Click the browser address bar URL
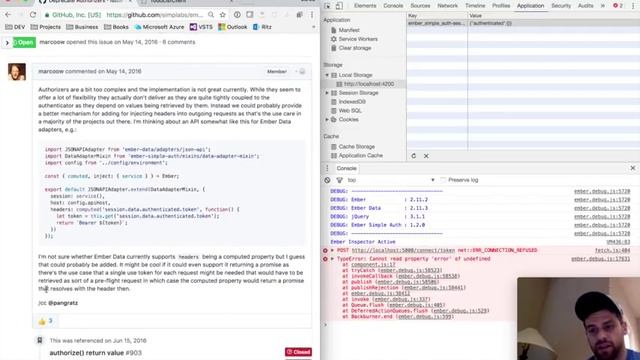 pyautogui.click(x=155, y=15)
